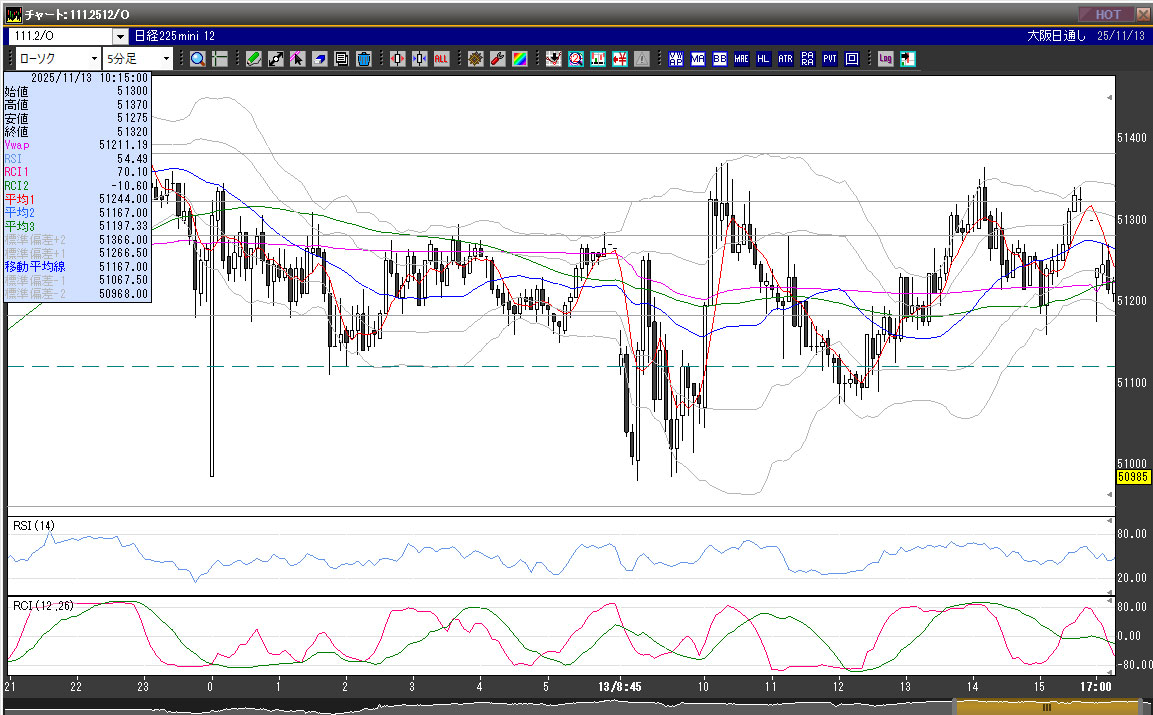Toggle the VWAP indicator button
Screen dimensions: 1153x715
[676, 59]
